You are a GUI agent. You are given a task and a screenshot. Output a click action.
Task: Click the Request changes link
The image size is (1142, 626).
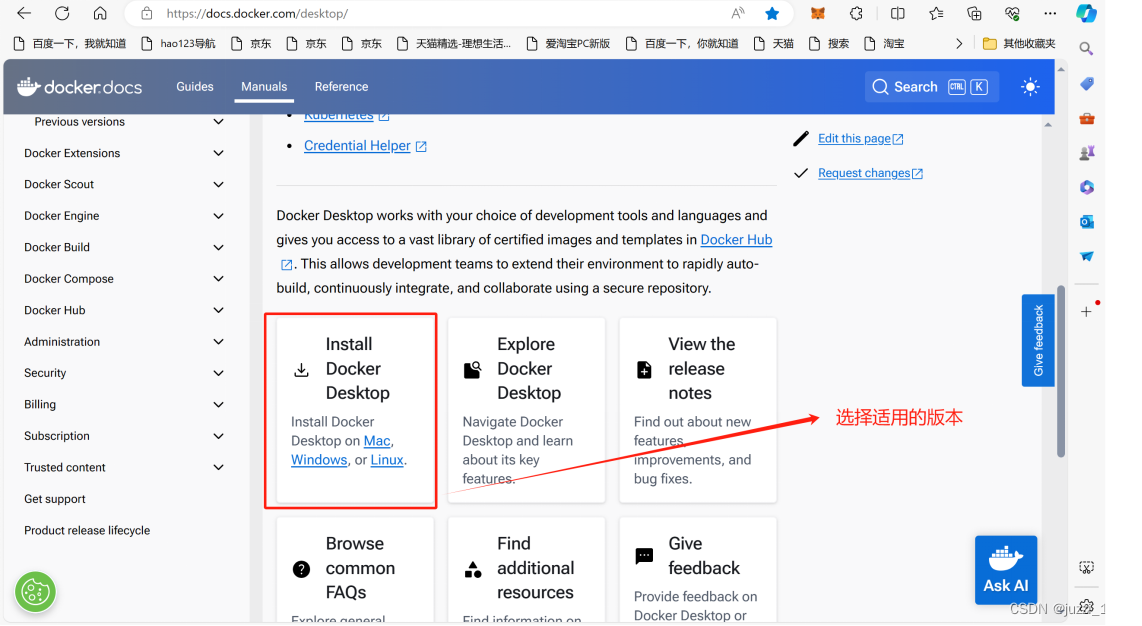[x=870, y=173]
